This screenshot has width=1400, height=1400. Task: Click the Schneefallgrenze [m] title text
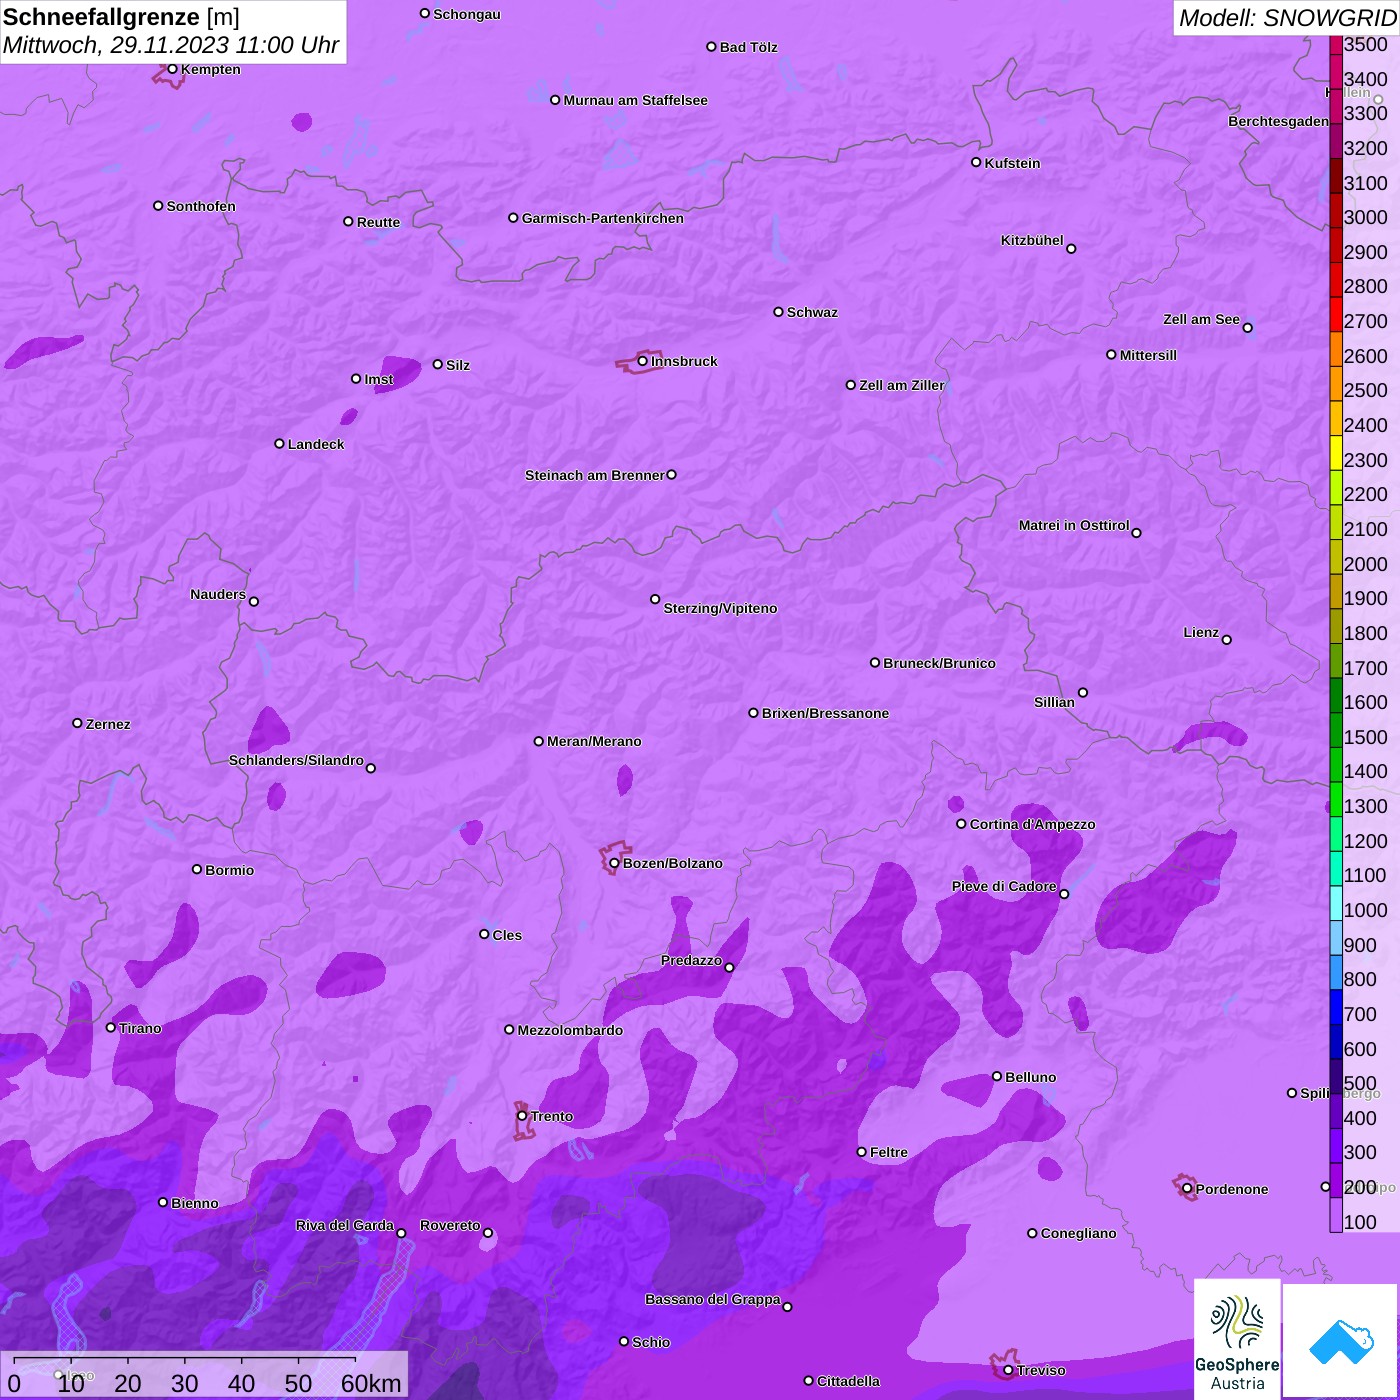121,17
